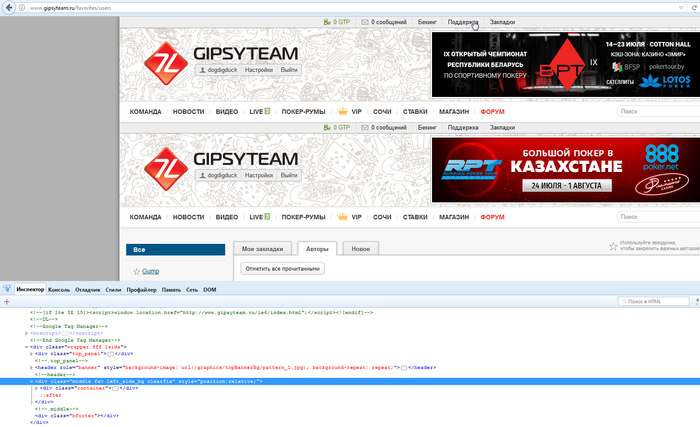
Task: Open ФОРУМ in the lower navigation menu
Action: (492, 217)
